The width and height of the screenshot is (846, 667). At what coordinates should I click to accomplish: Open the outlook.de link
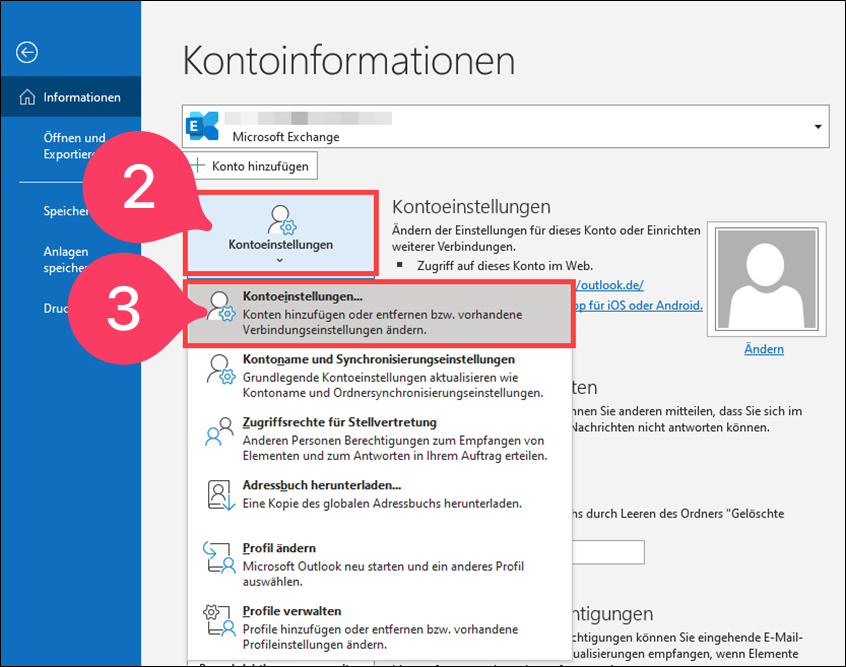click(x=609, y=285)
